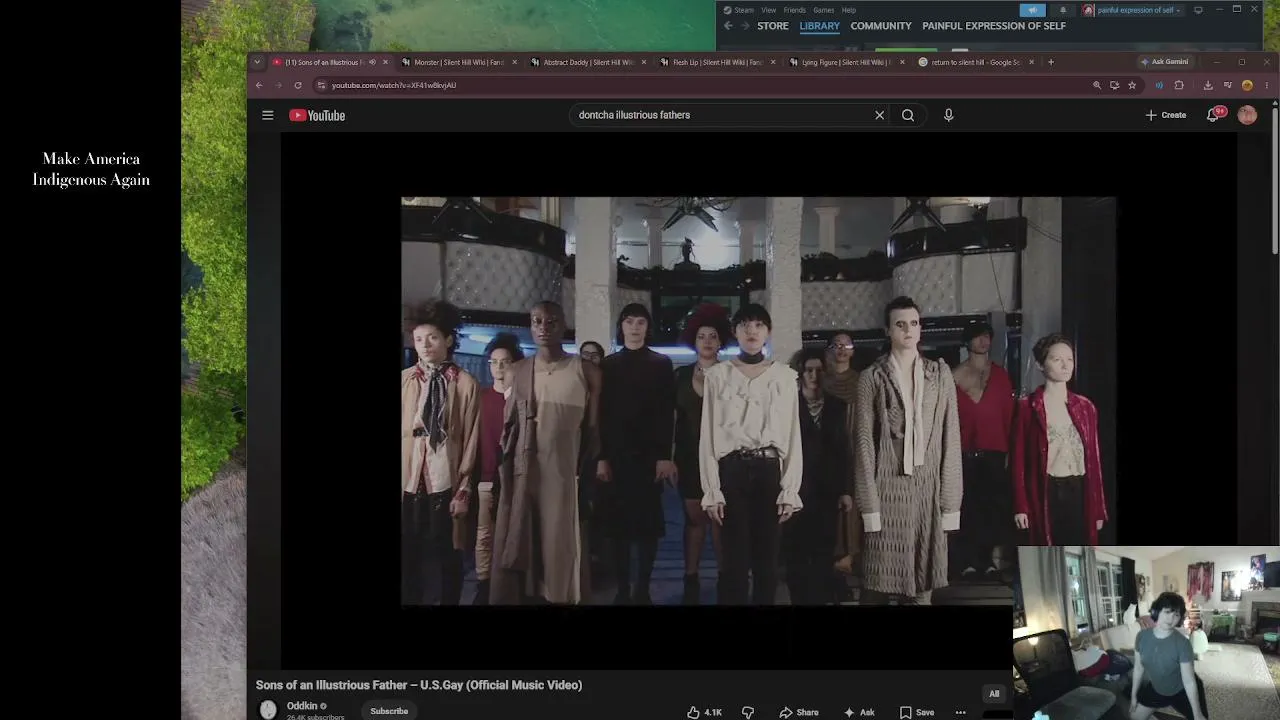Clear the YouTube search box text

(x=879, y=115)
